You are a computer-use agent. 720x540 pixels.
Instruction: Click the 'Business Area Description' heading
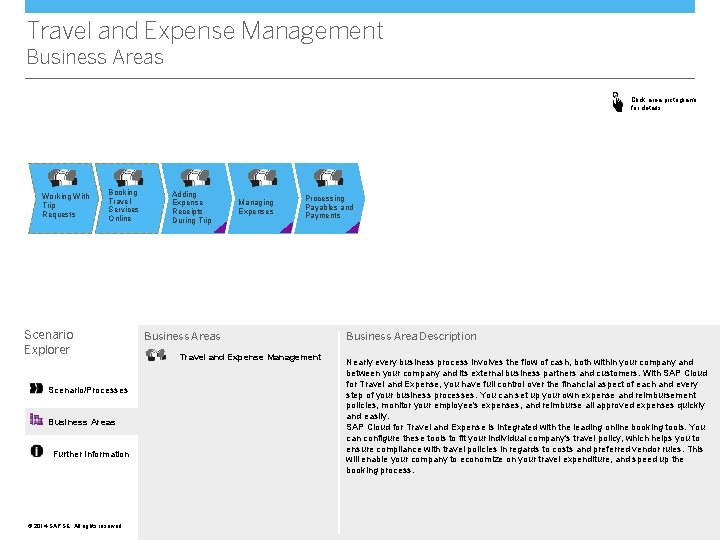coord(411,336)
